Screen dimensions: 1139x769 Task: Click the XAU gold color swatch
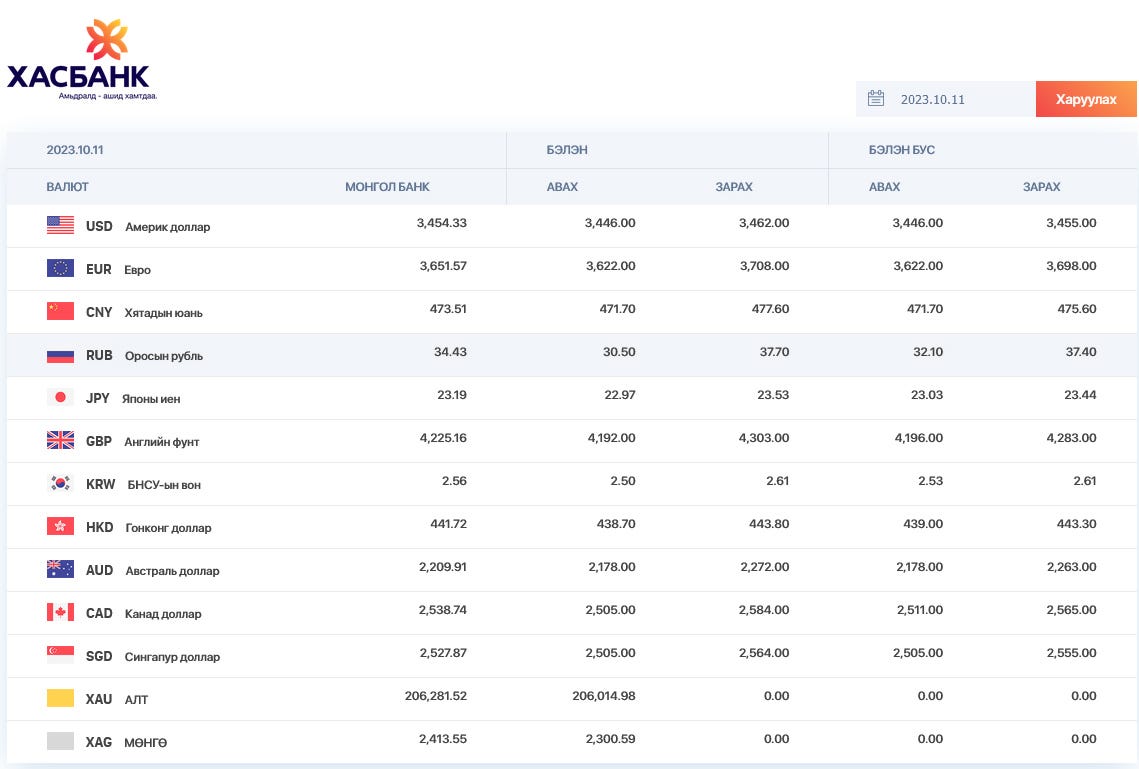[x=60, y=698]
